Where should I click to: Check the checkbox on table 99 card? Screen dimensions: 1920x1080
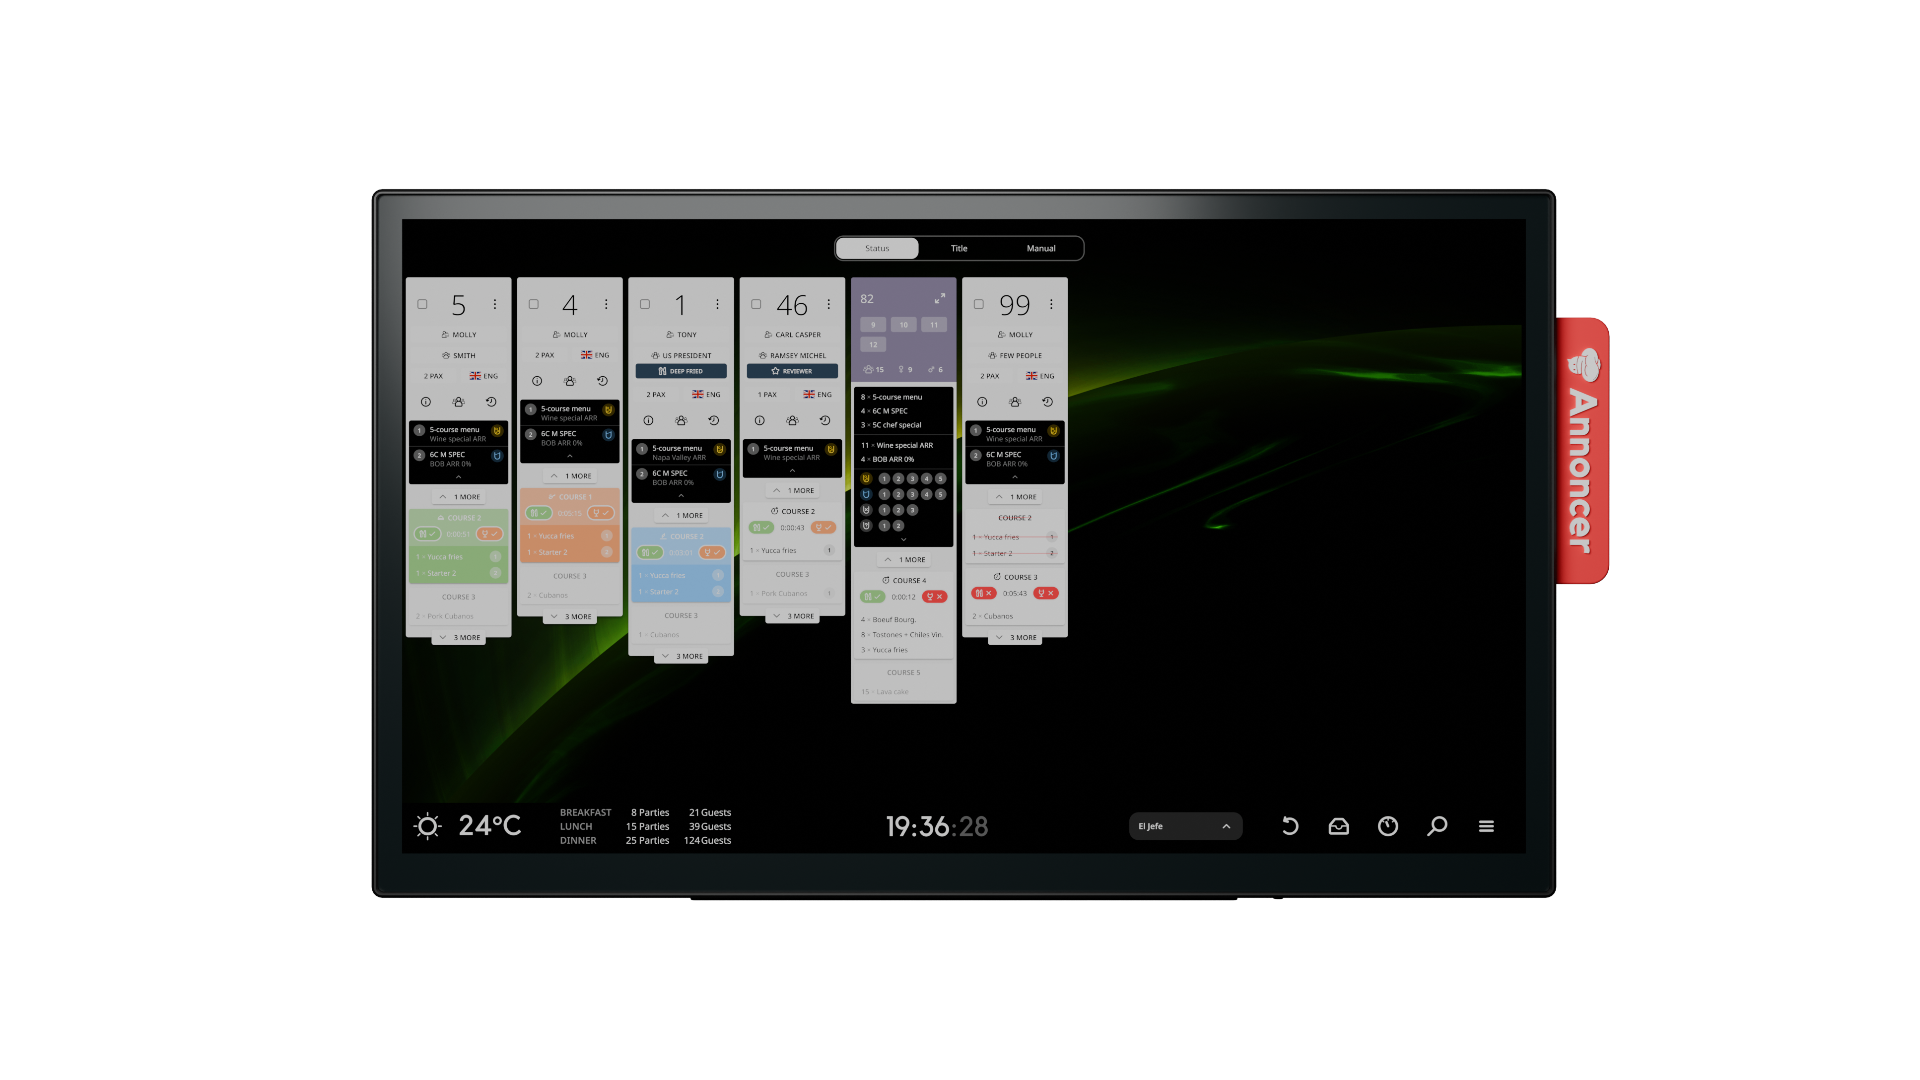coord(979,304)
